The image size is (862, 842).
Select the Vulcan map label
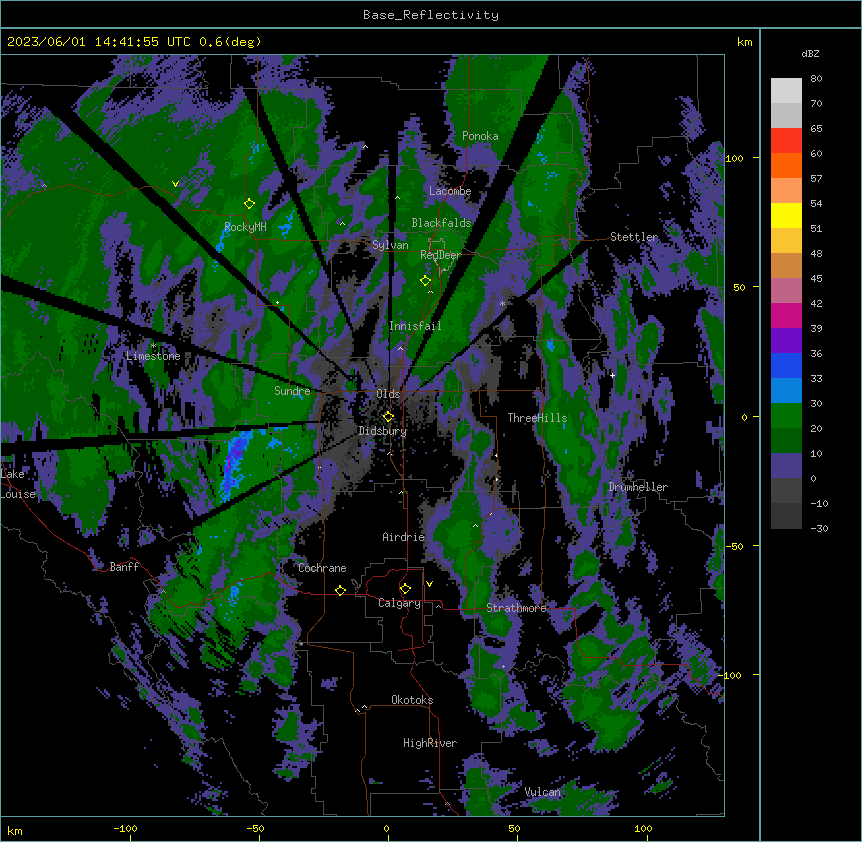543,792
